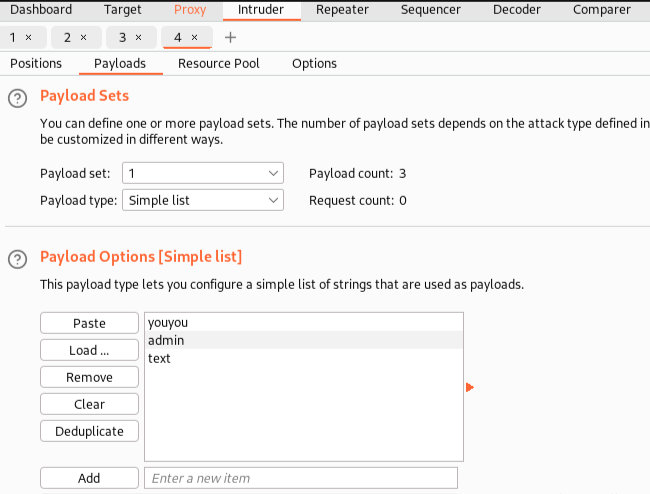Image resolution: width=650 pixels, height=494 pixels.
Task: Switch to Proxy tab
Action: click(x=190, y=10)
